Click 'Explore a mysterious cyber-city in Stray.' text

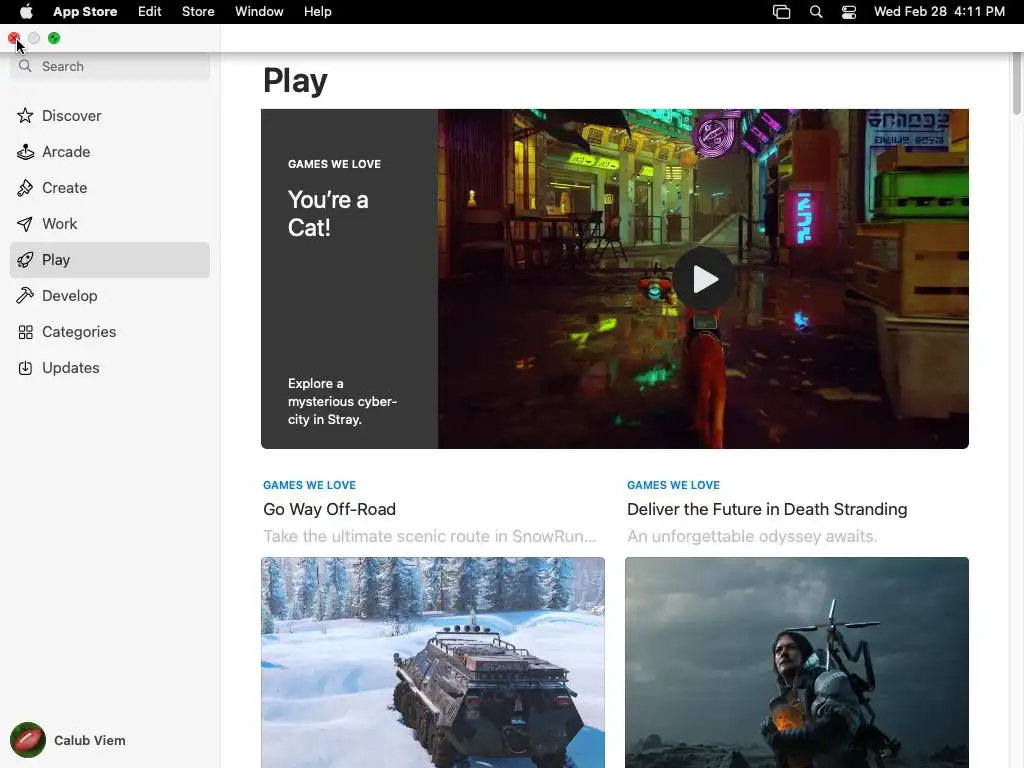point(342,402)
